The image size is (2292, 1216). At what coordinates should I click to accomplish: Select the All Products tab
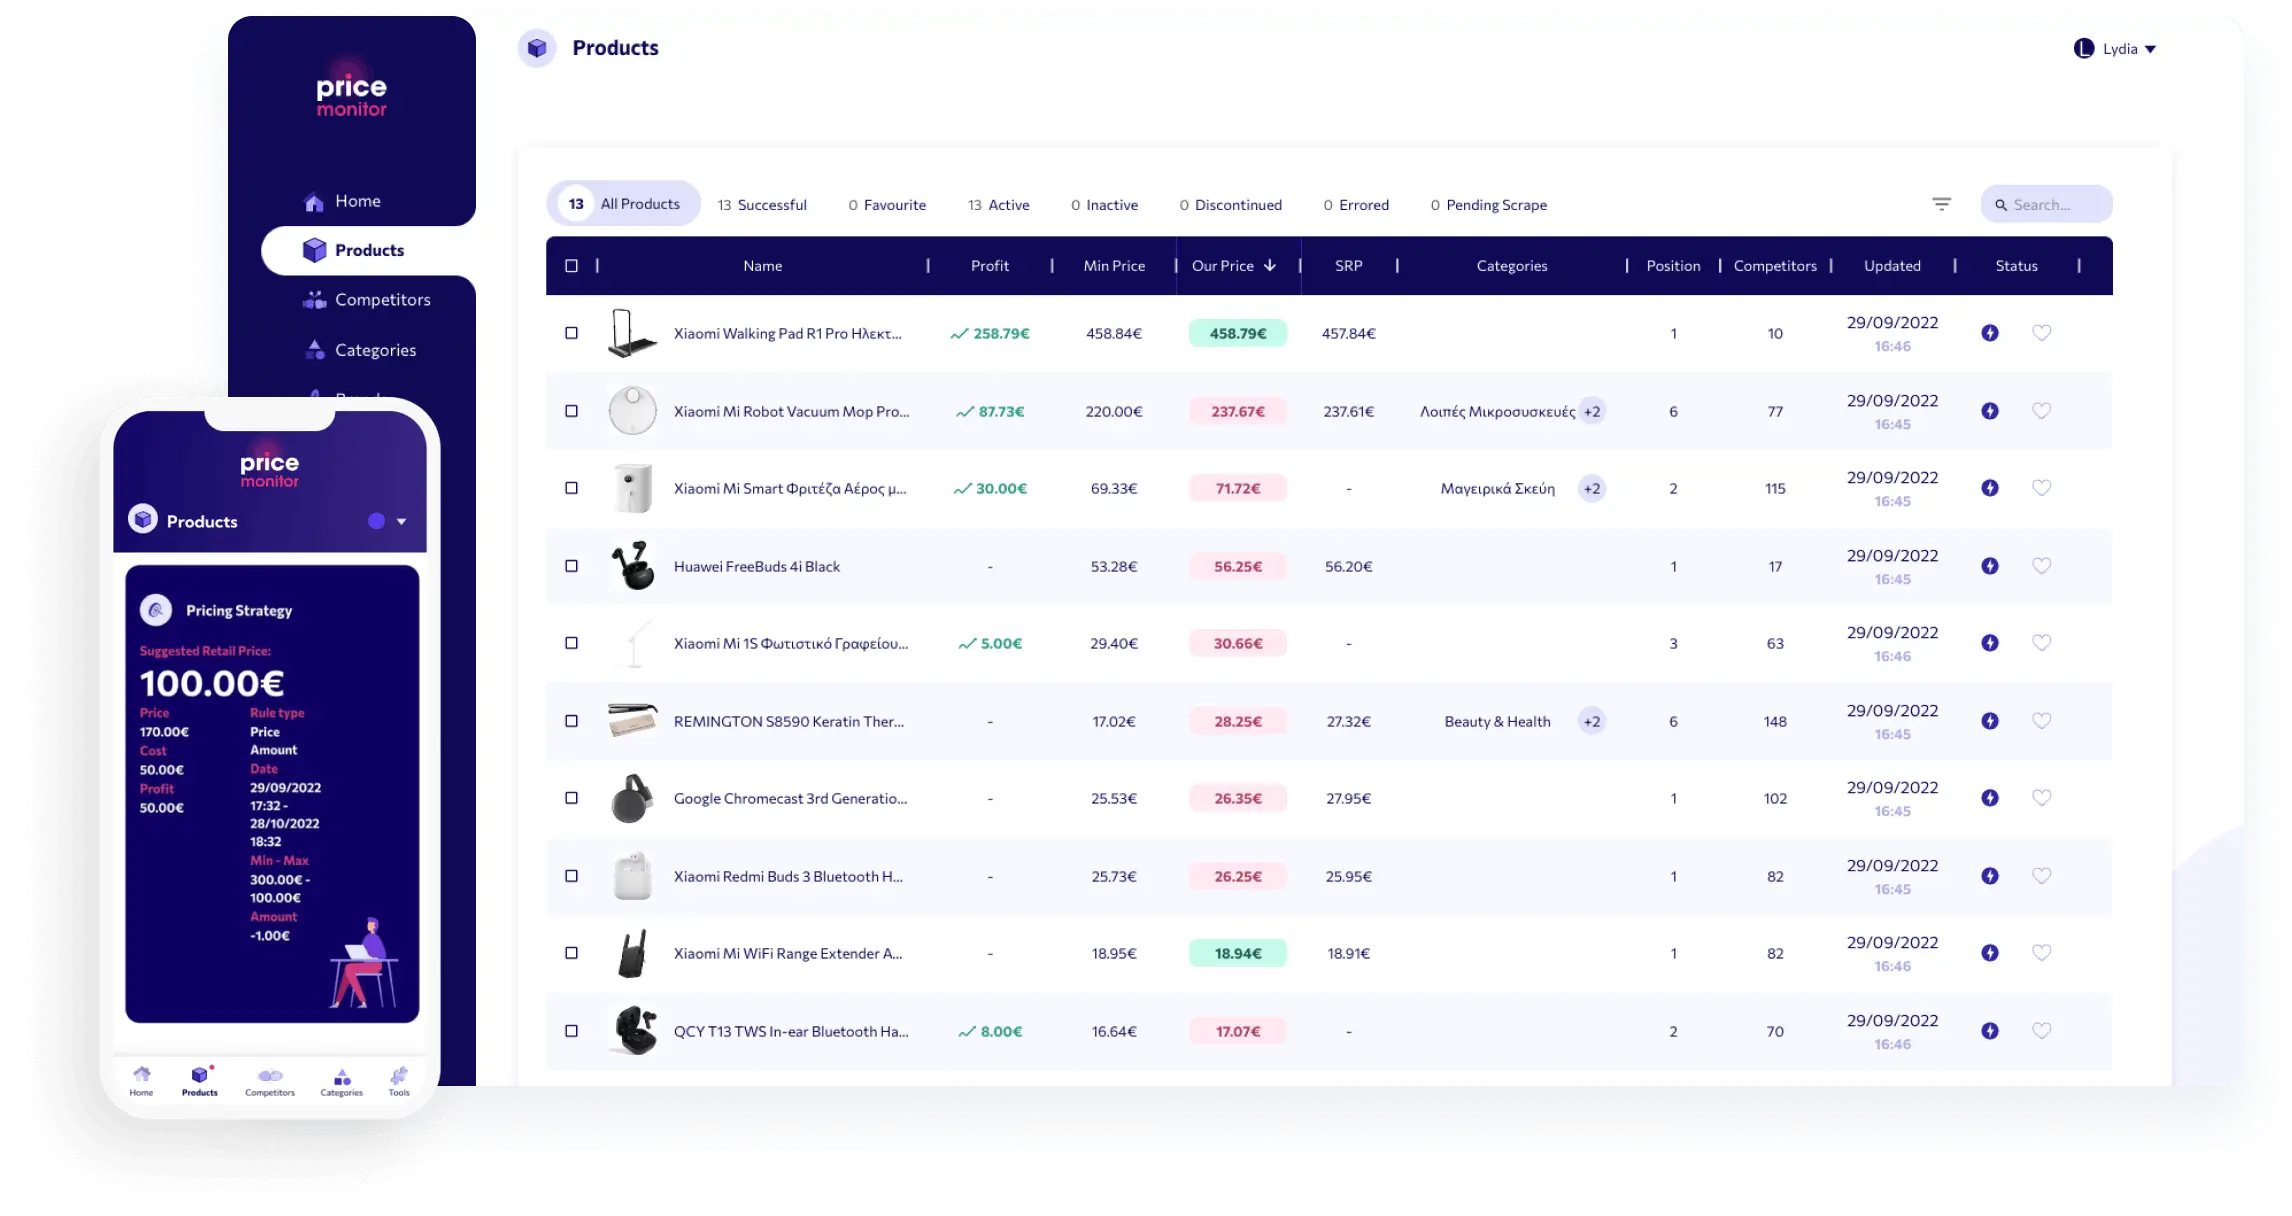click(x=623, y=204)
